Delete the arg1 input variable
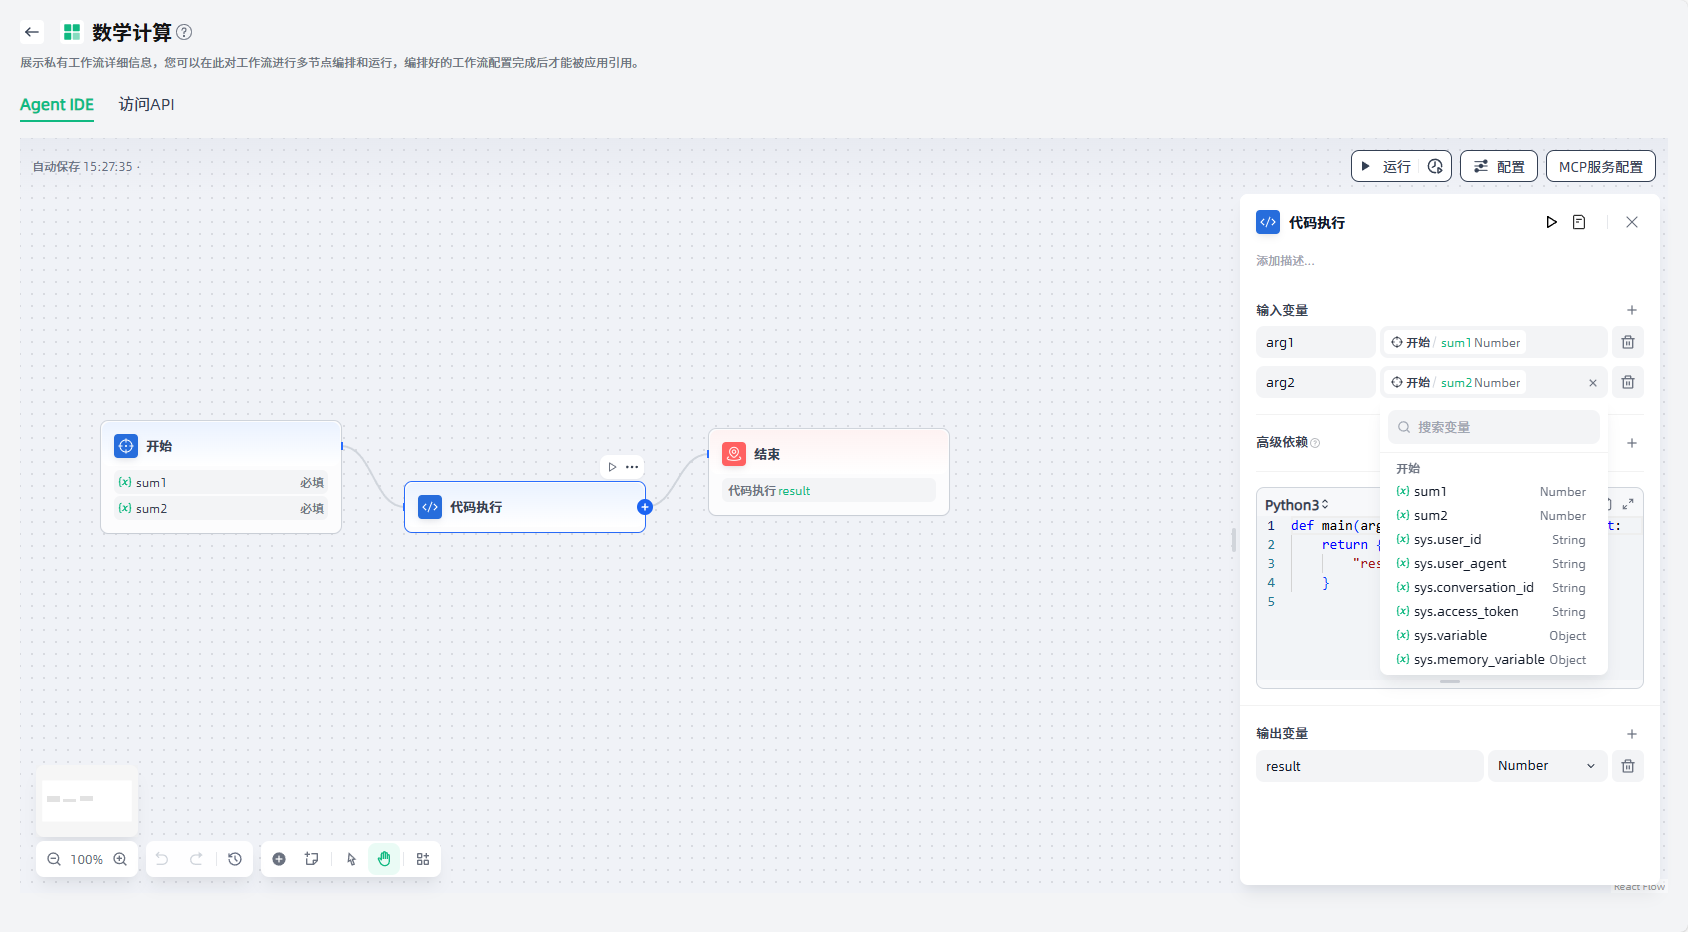1688x932 pixels. point(1628,342)
